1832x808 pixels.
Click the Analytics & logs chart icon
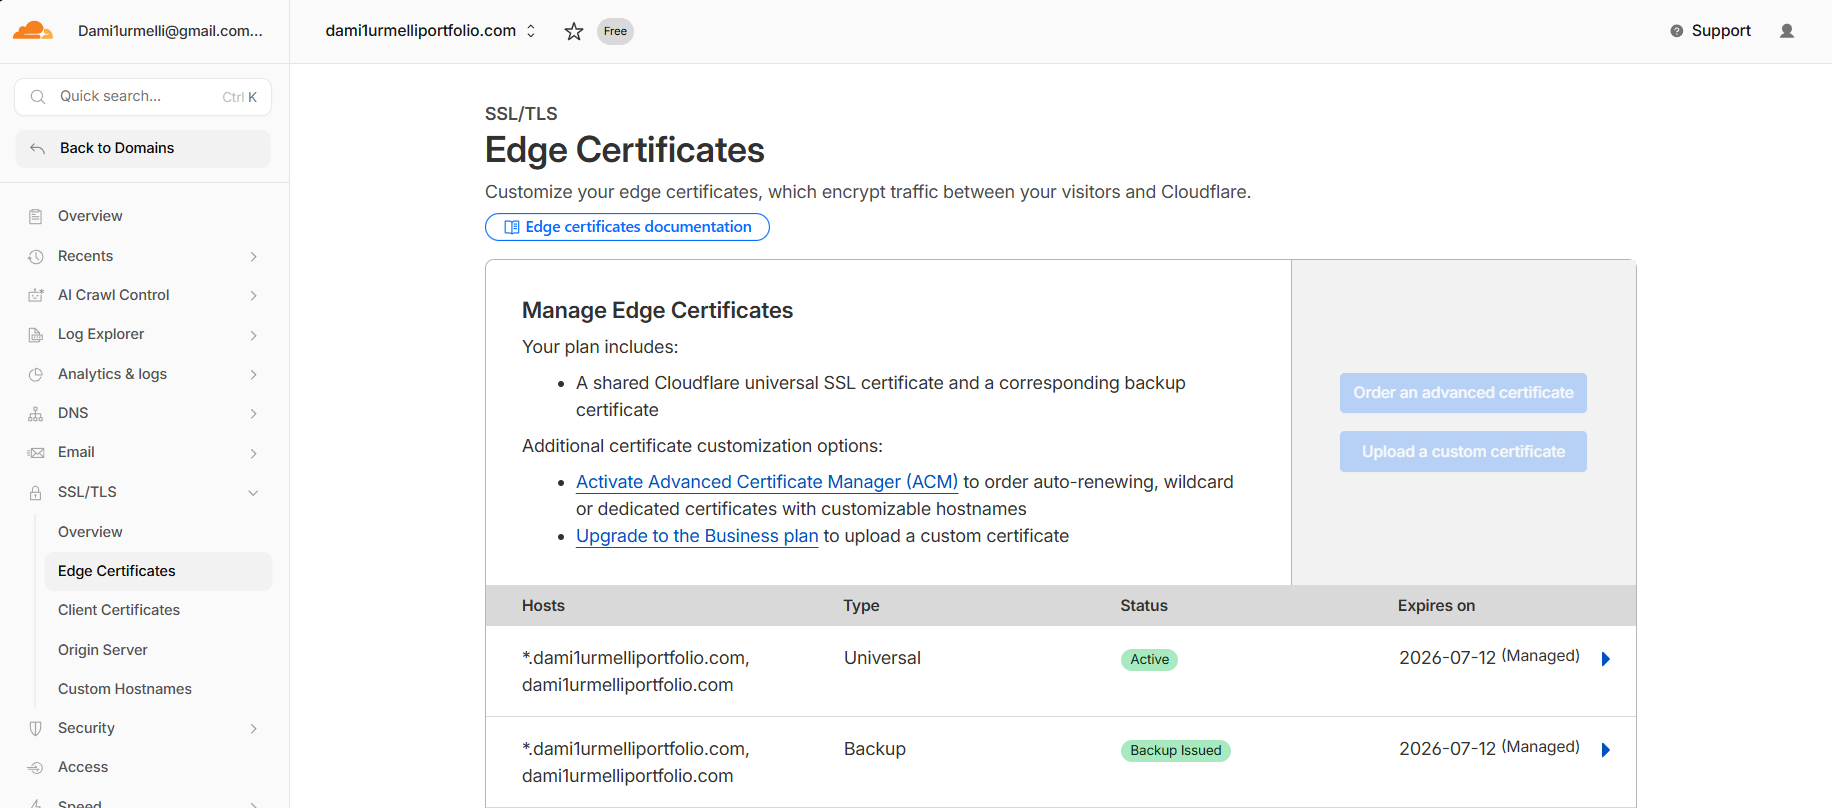click(x=36, y=374)
